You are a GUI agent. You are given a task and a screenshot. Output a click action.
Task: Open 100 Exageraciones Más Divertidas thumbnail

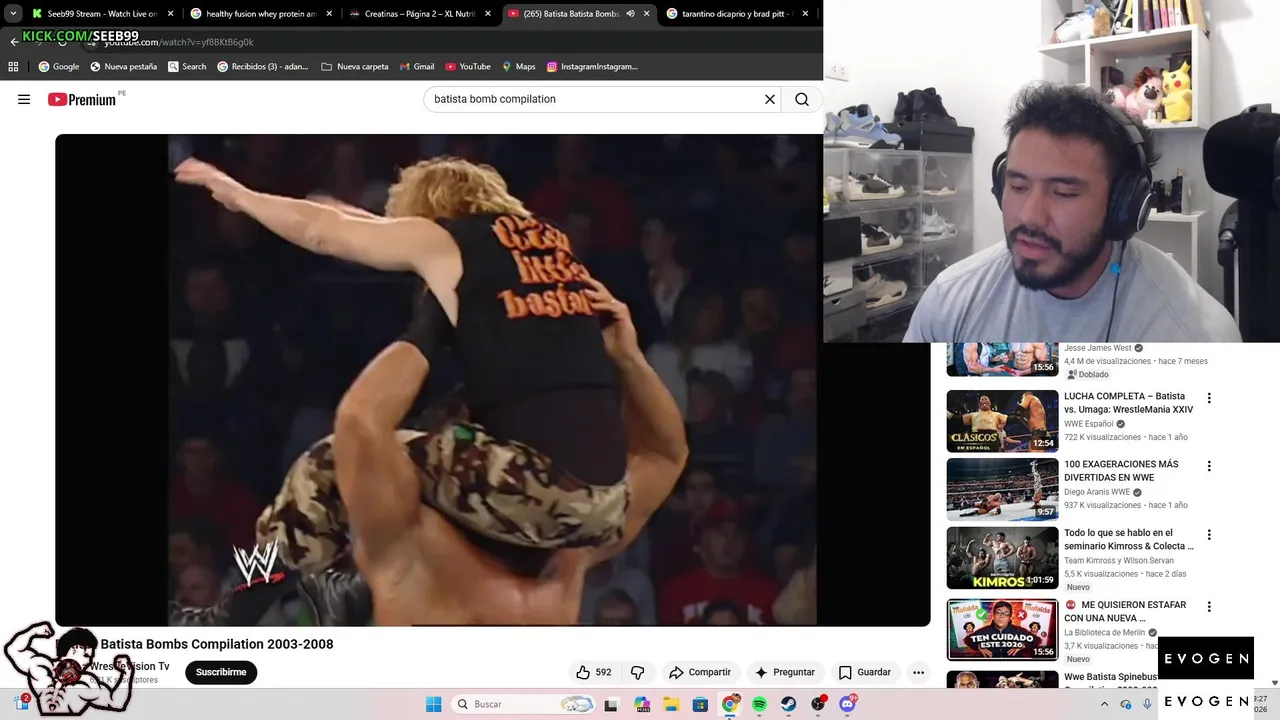coord(1002,489)
